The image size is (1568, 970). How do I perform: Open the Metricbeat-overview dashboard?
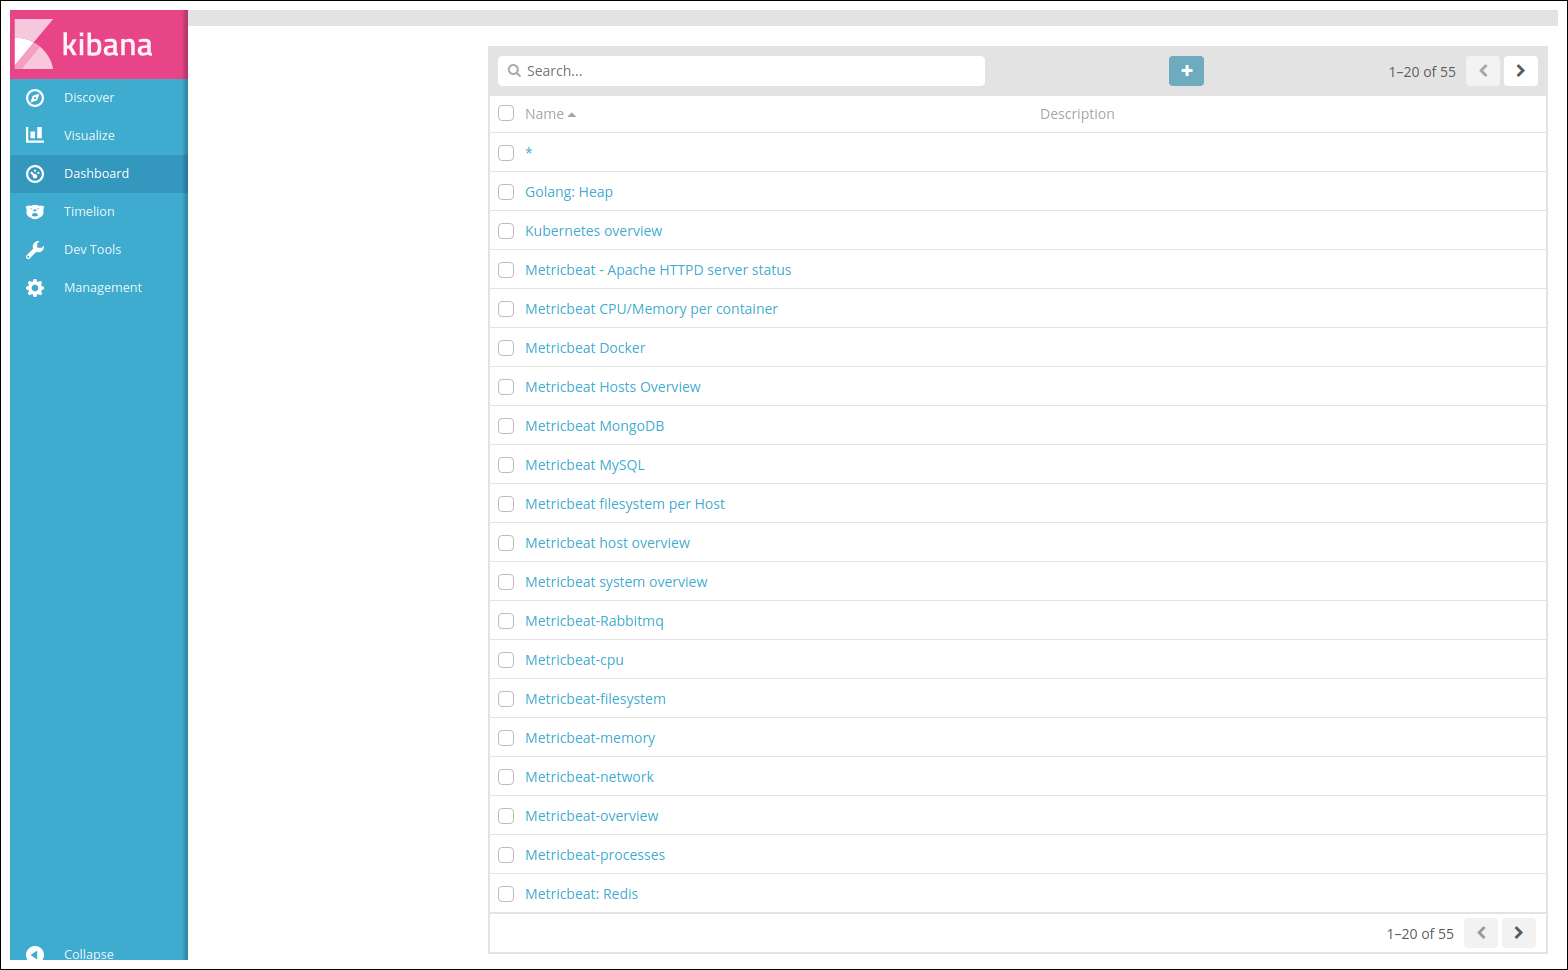tap(592, 816)
